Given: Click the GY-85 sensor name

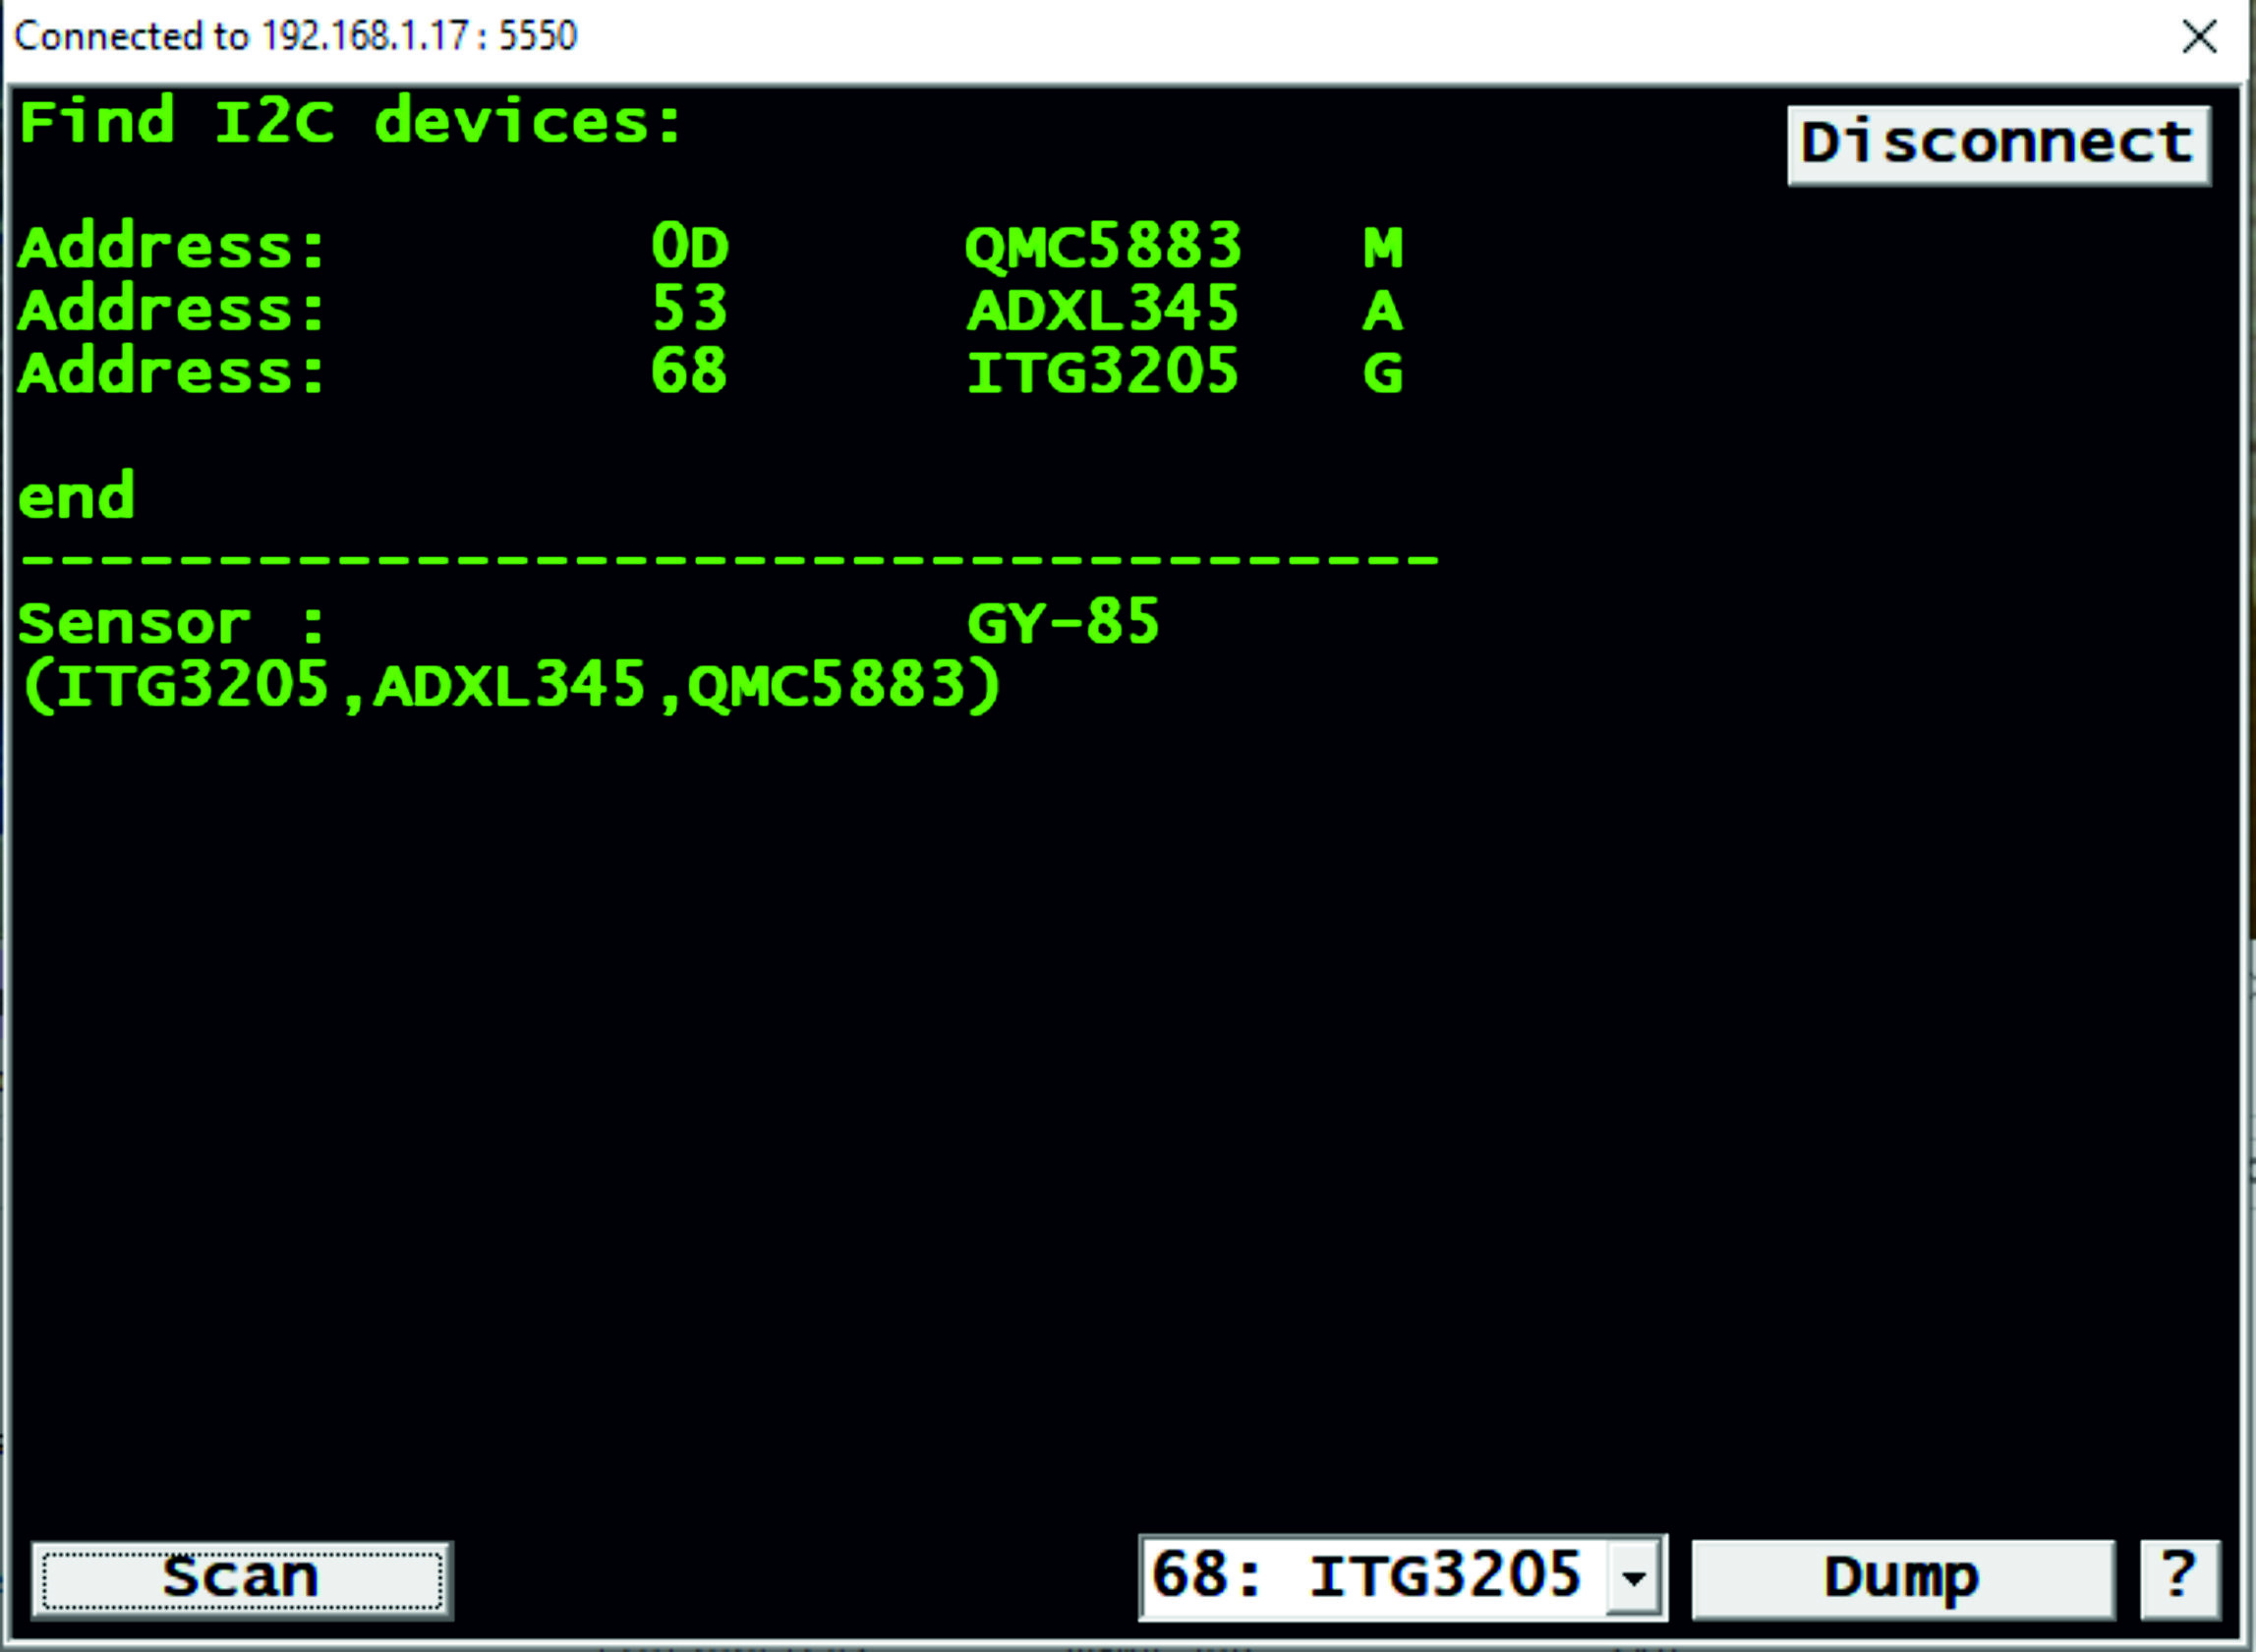Looking at the screenshot, I should pos(1063,623).
